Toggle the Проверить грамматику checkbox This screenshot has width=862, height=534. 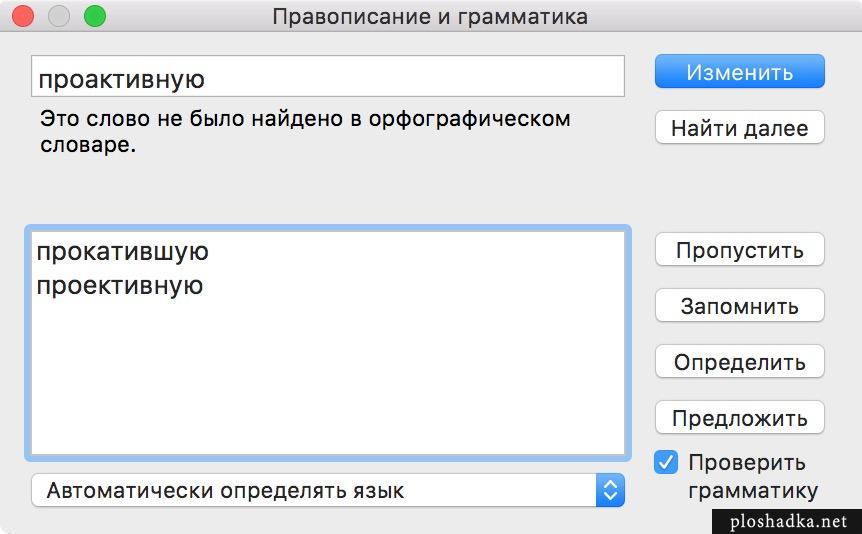(x=666, y=463)
